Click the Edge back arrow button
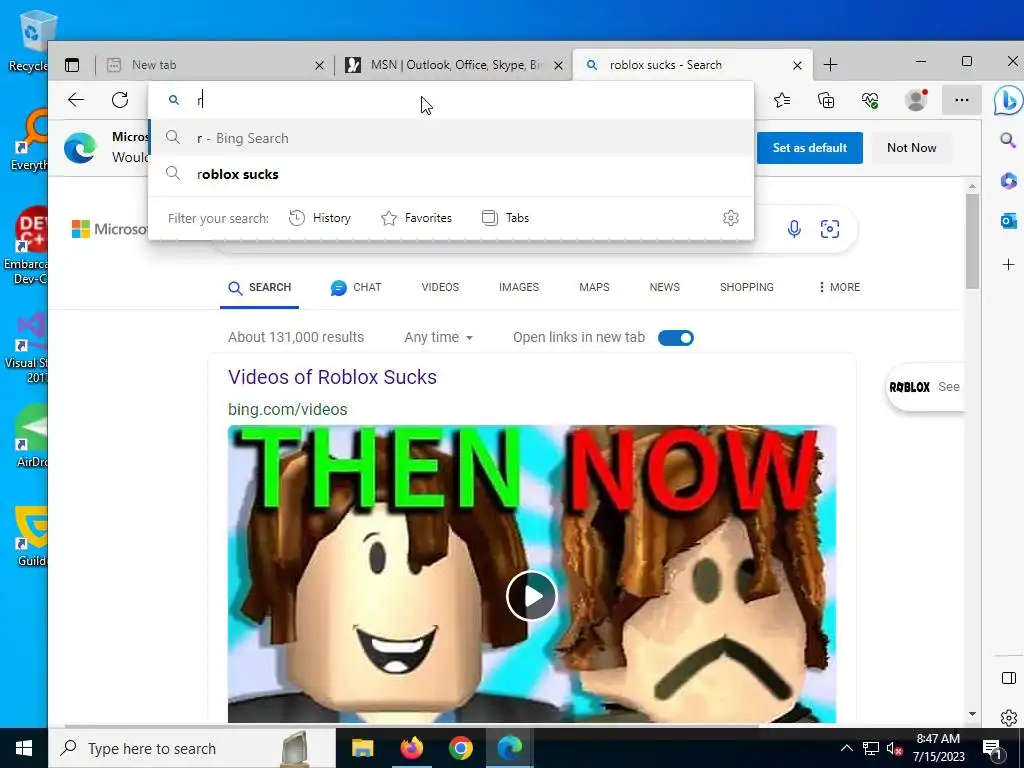Viewport: 1024px width, 768px height. click(76, 100)
